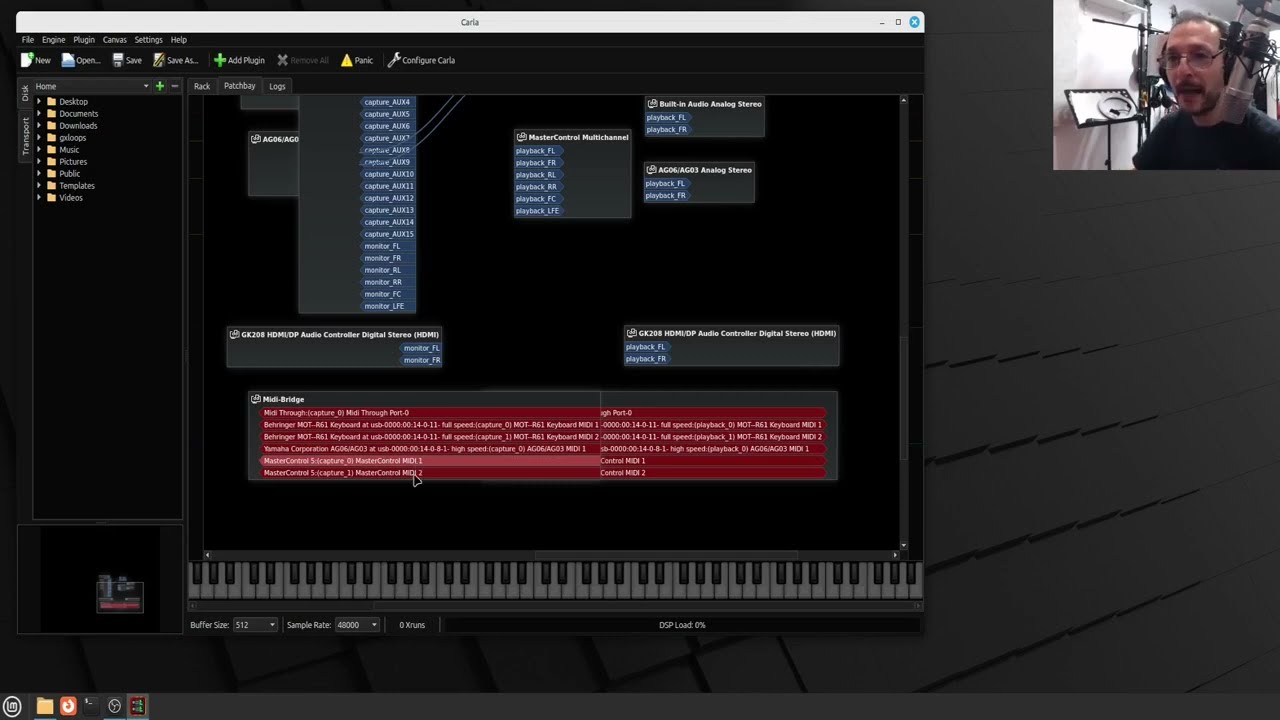Image resolution: width=1280 pixels, height=720 pixels.
Task: Click the Control MIDI 1 playback port
Action: [x=714, y=461]
